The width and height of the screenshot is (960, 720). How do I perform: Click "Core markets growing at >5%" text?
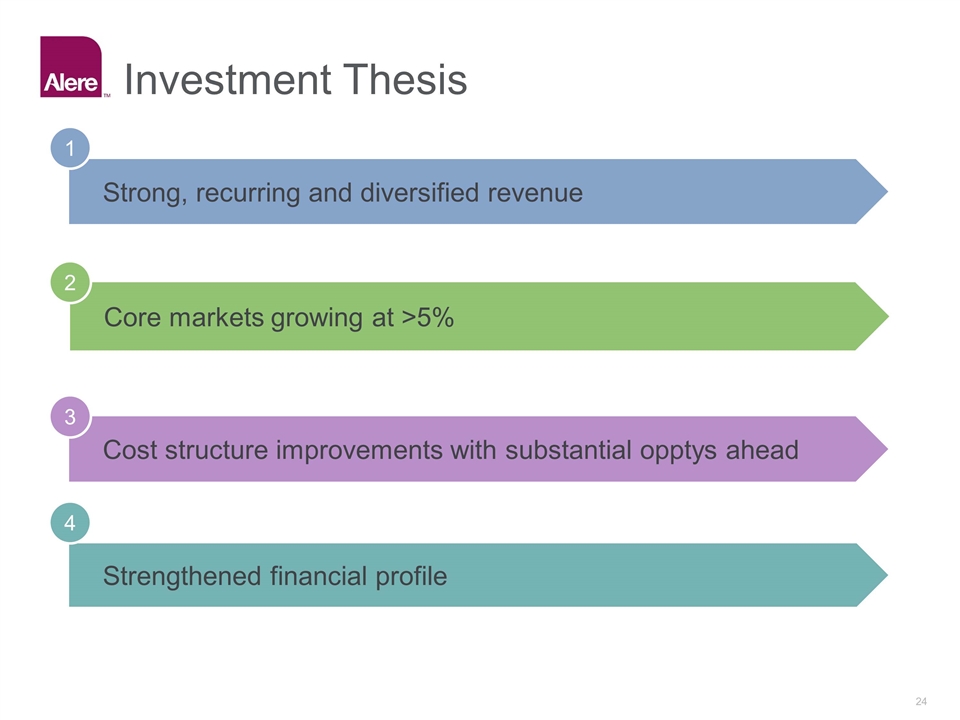279,318
